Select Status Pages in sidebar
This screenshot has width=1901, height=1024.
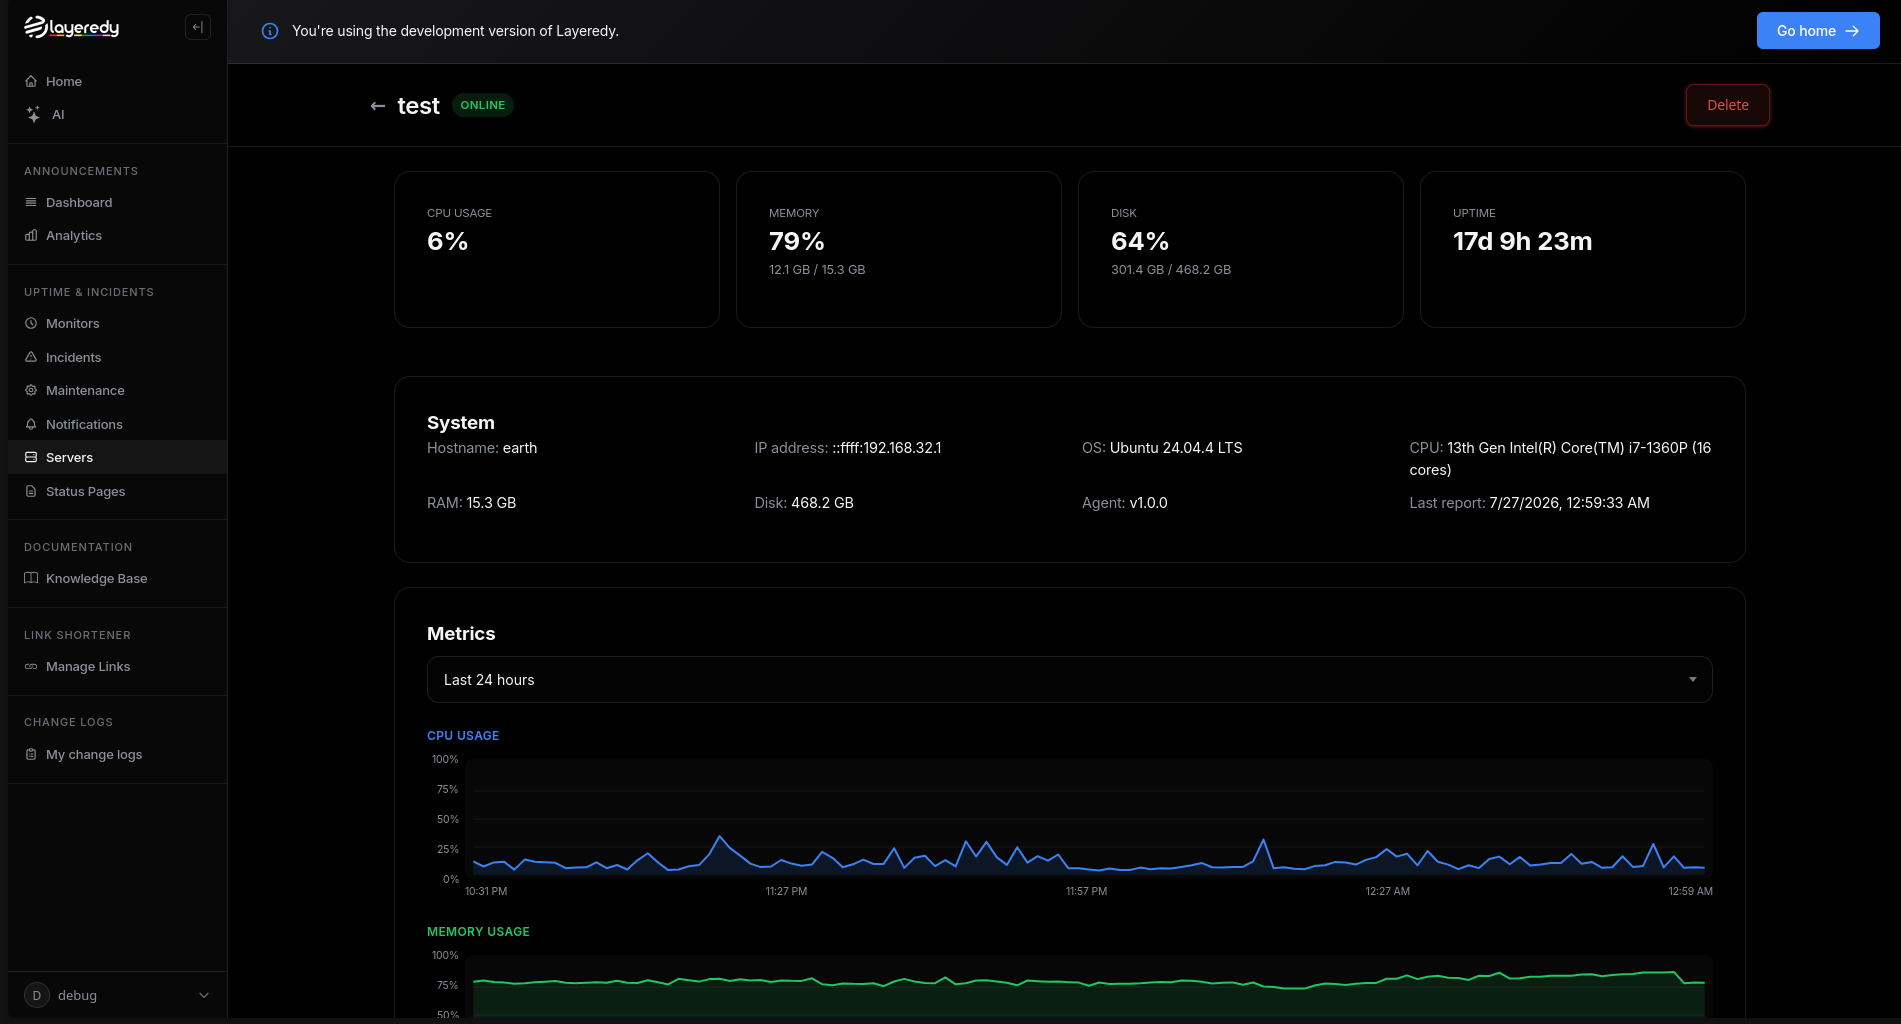118,492
